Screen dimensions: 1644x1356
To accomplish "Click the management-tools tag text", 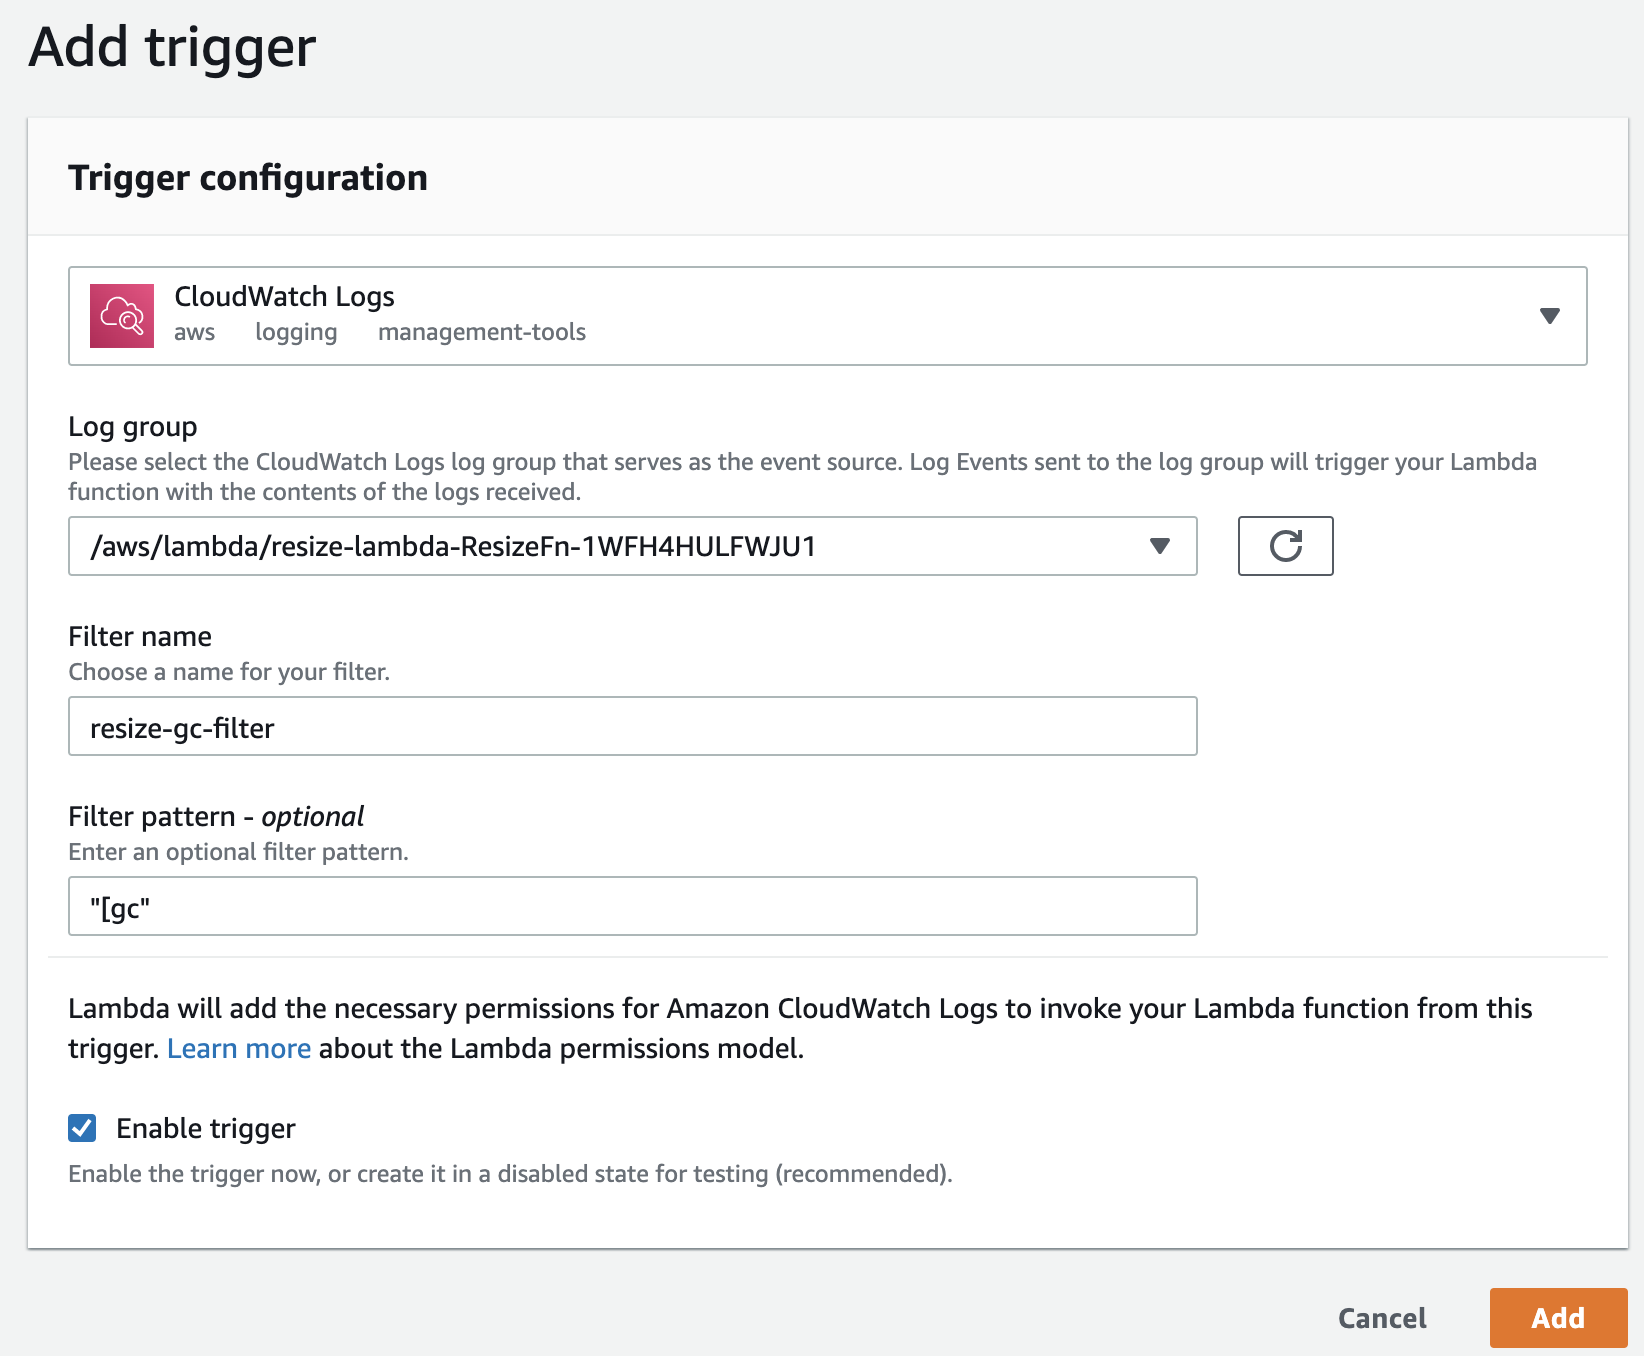I will [482, 332].
